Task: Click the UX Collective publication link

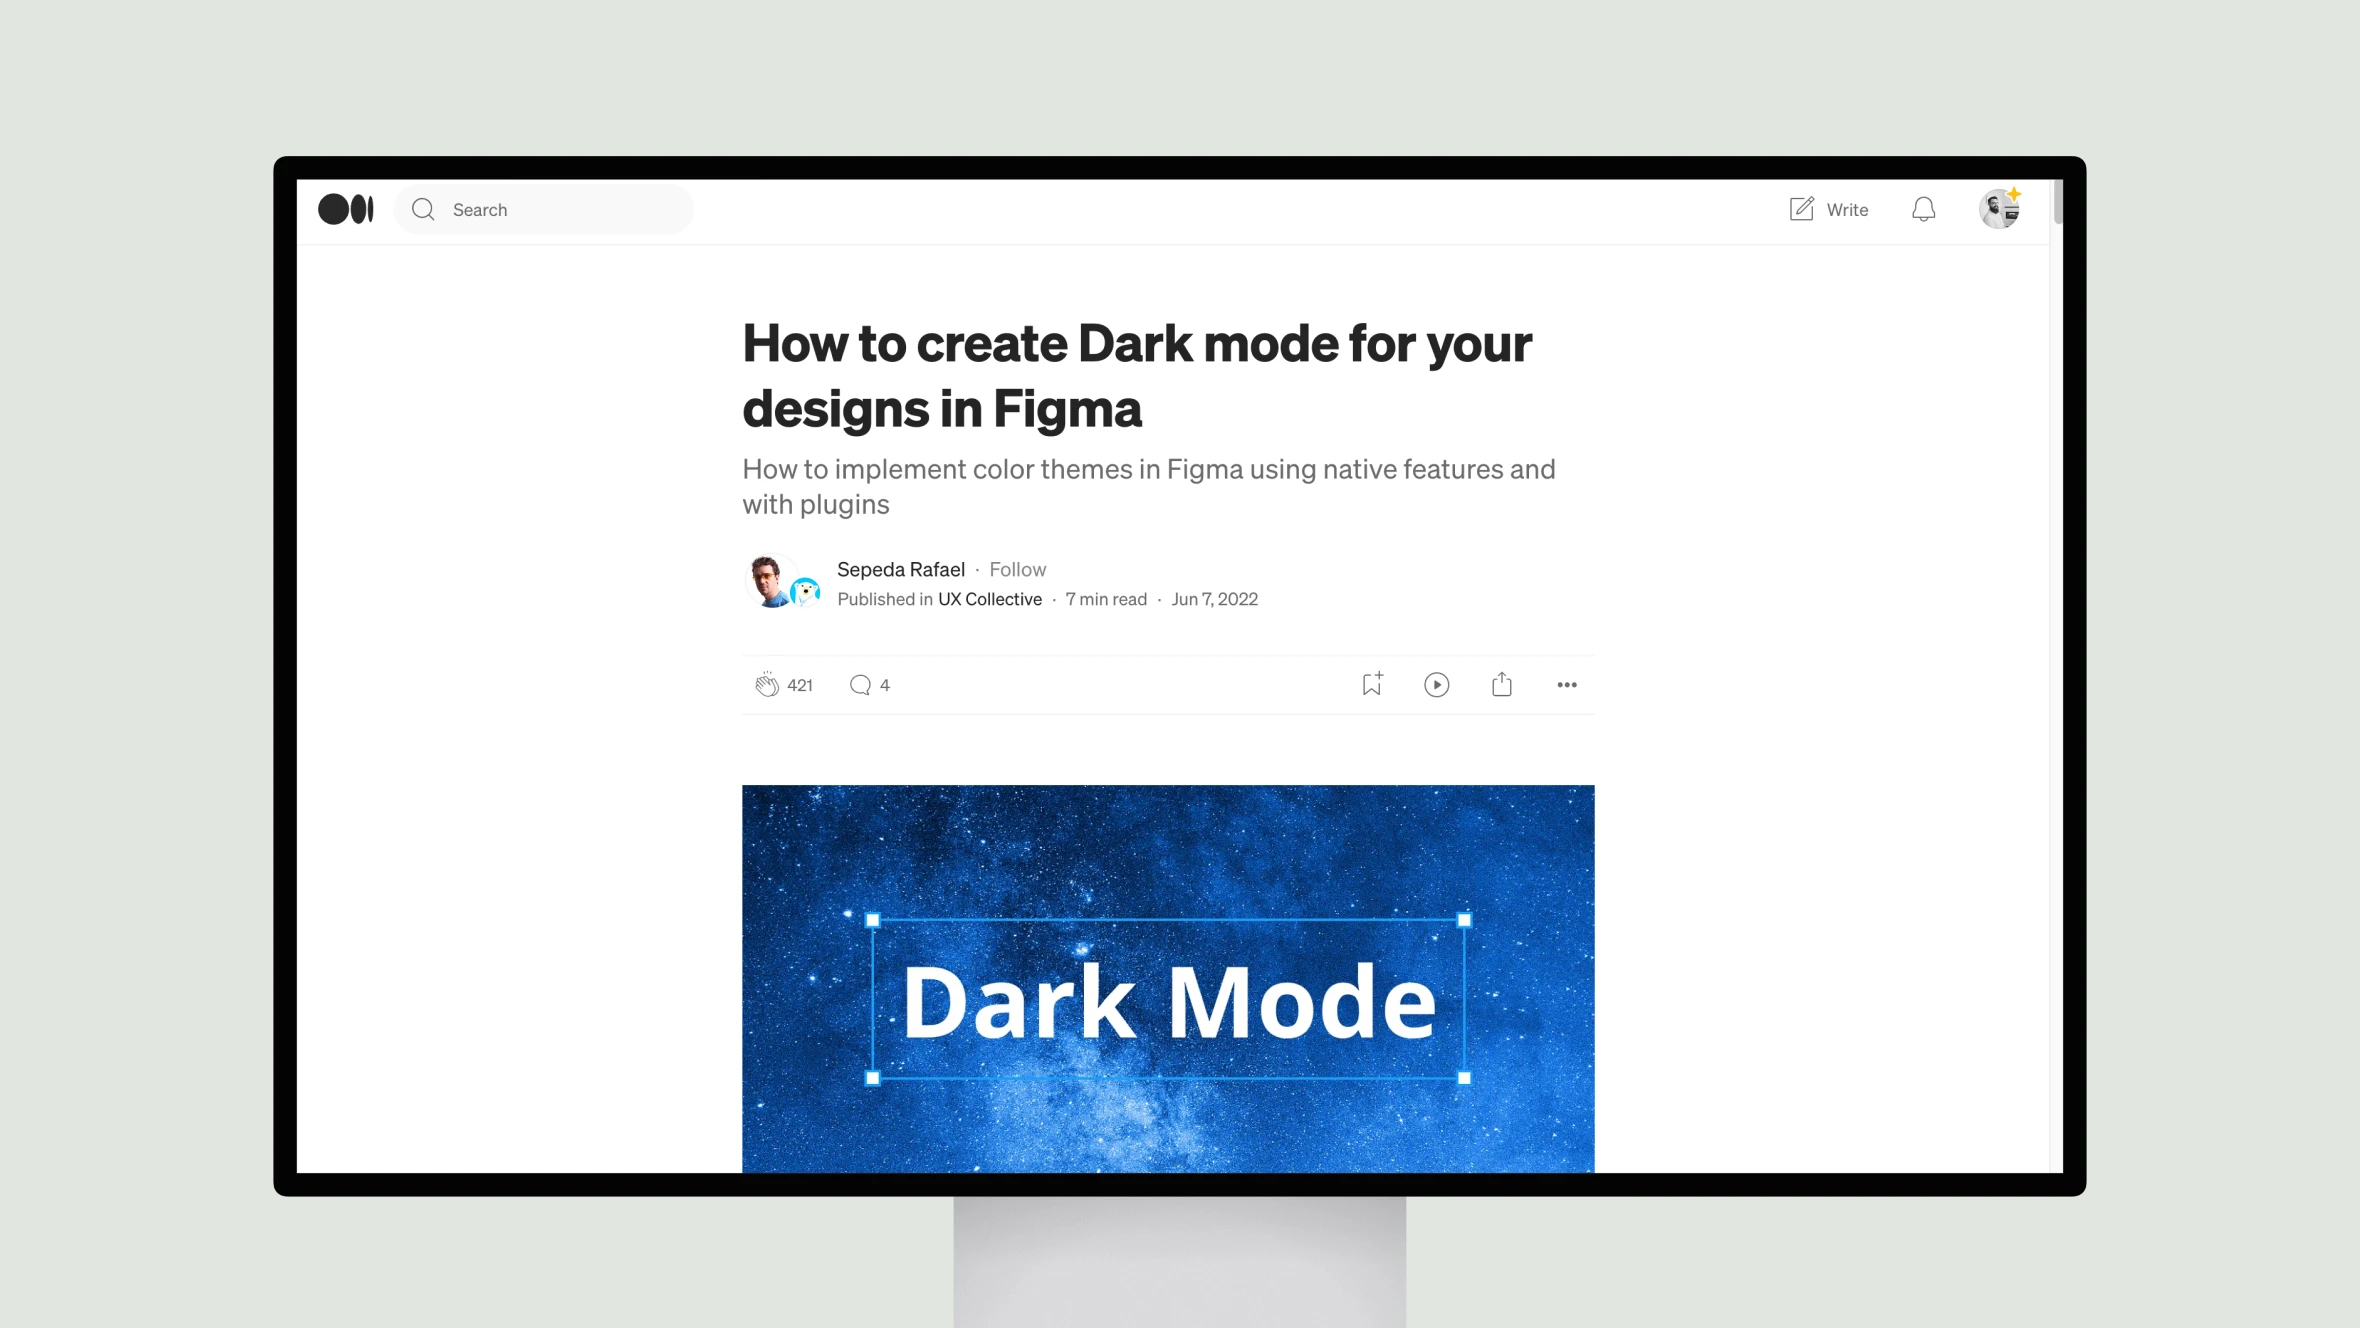Action: pos(990,598)
